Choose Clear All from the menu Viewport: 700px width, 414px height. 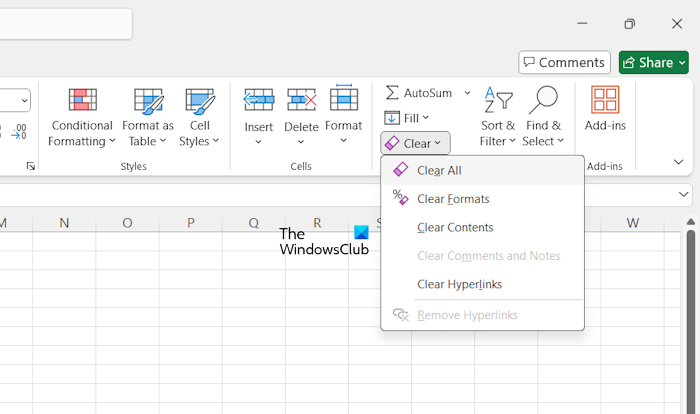pos(439,171)
